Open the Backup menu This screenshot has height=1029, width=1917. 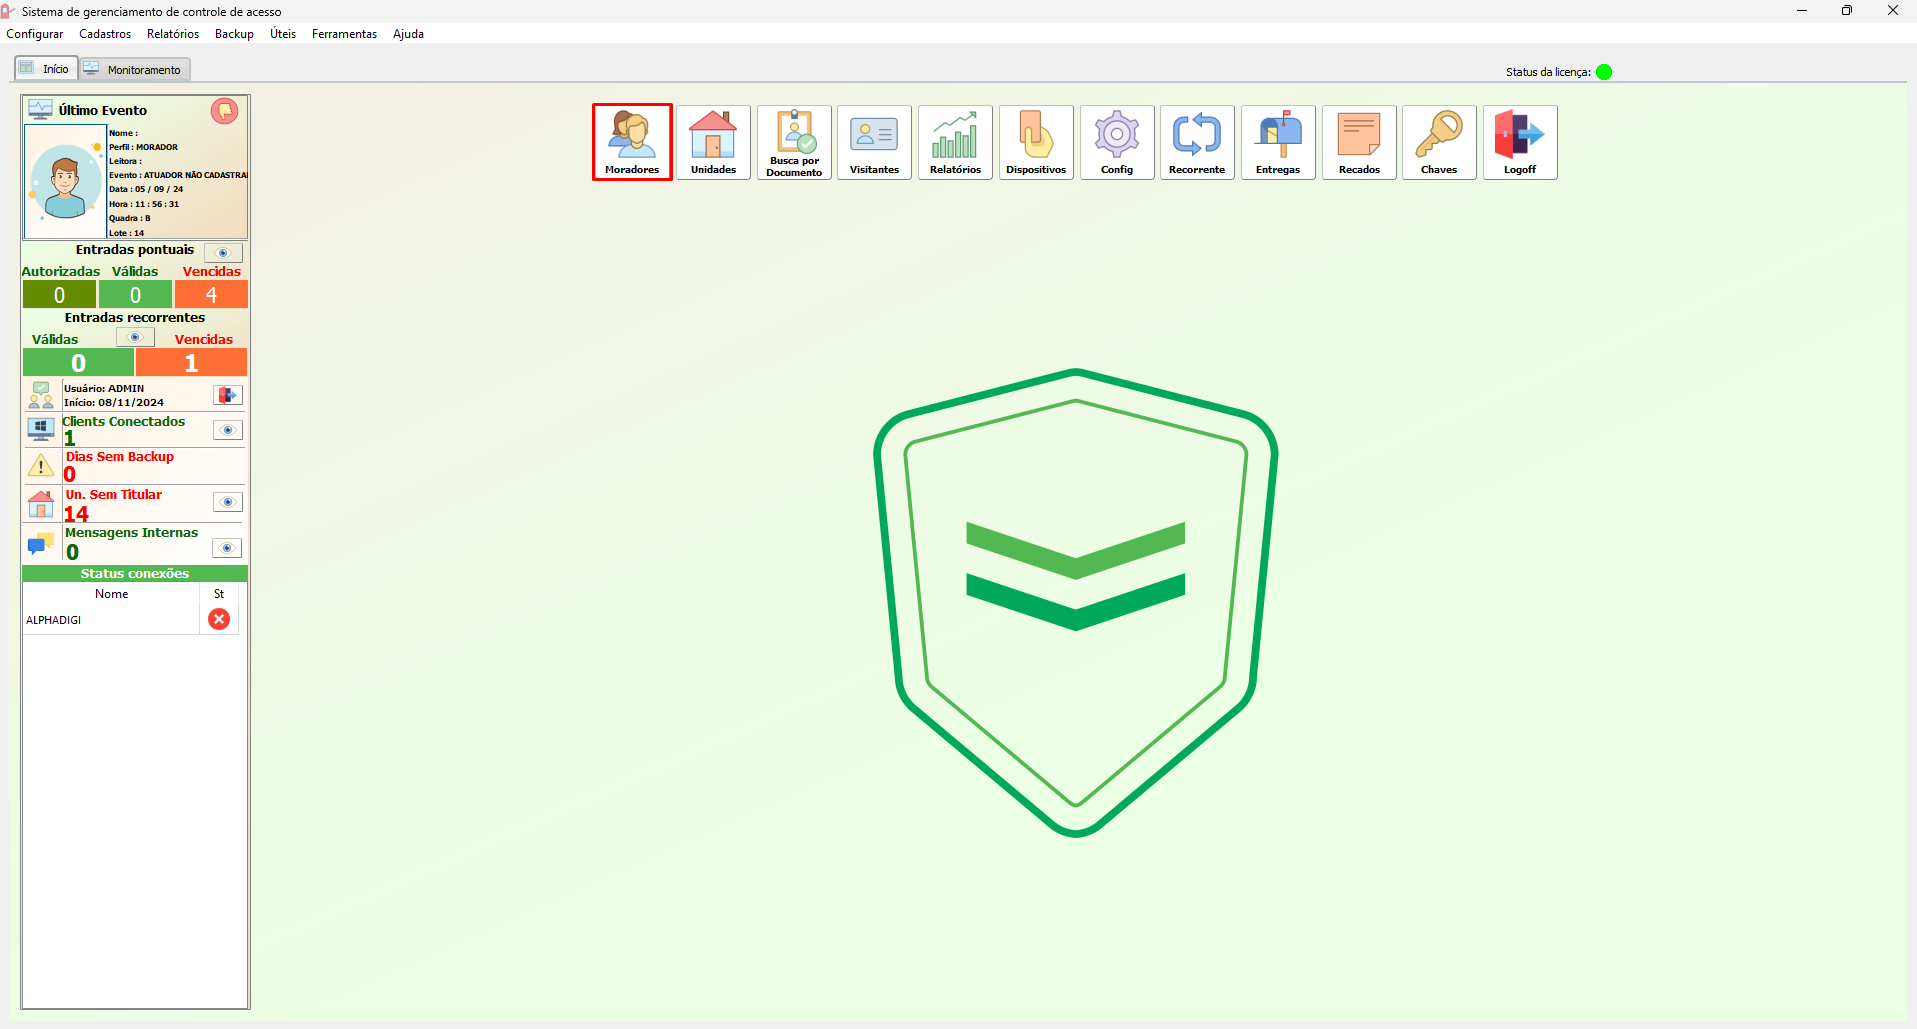234,34
